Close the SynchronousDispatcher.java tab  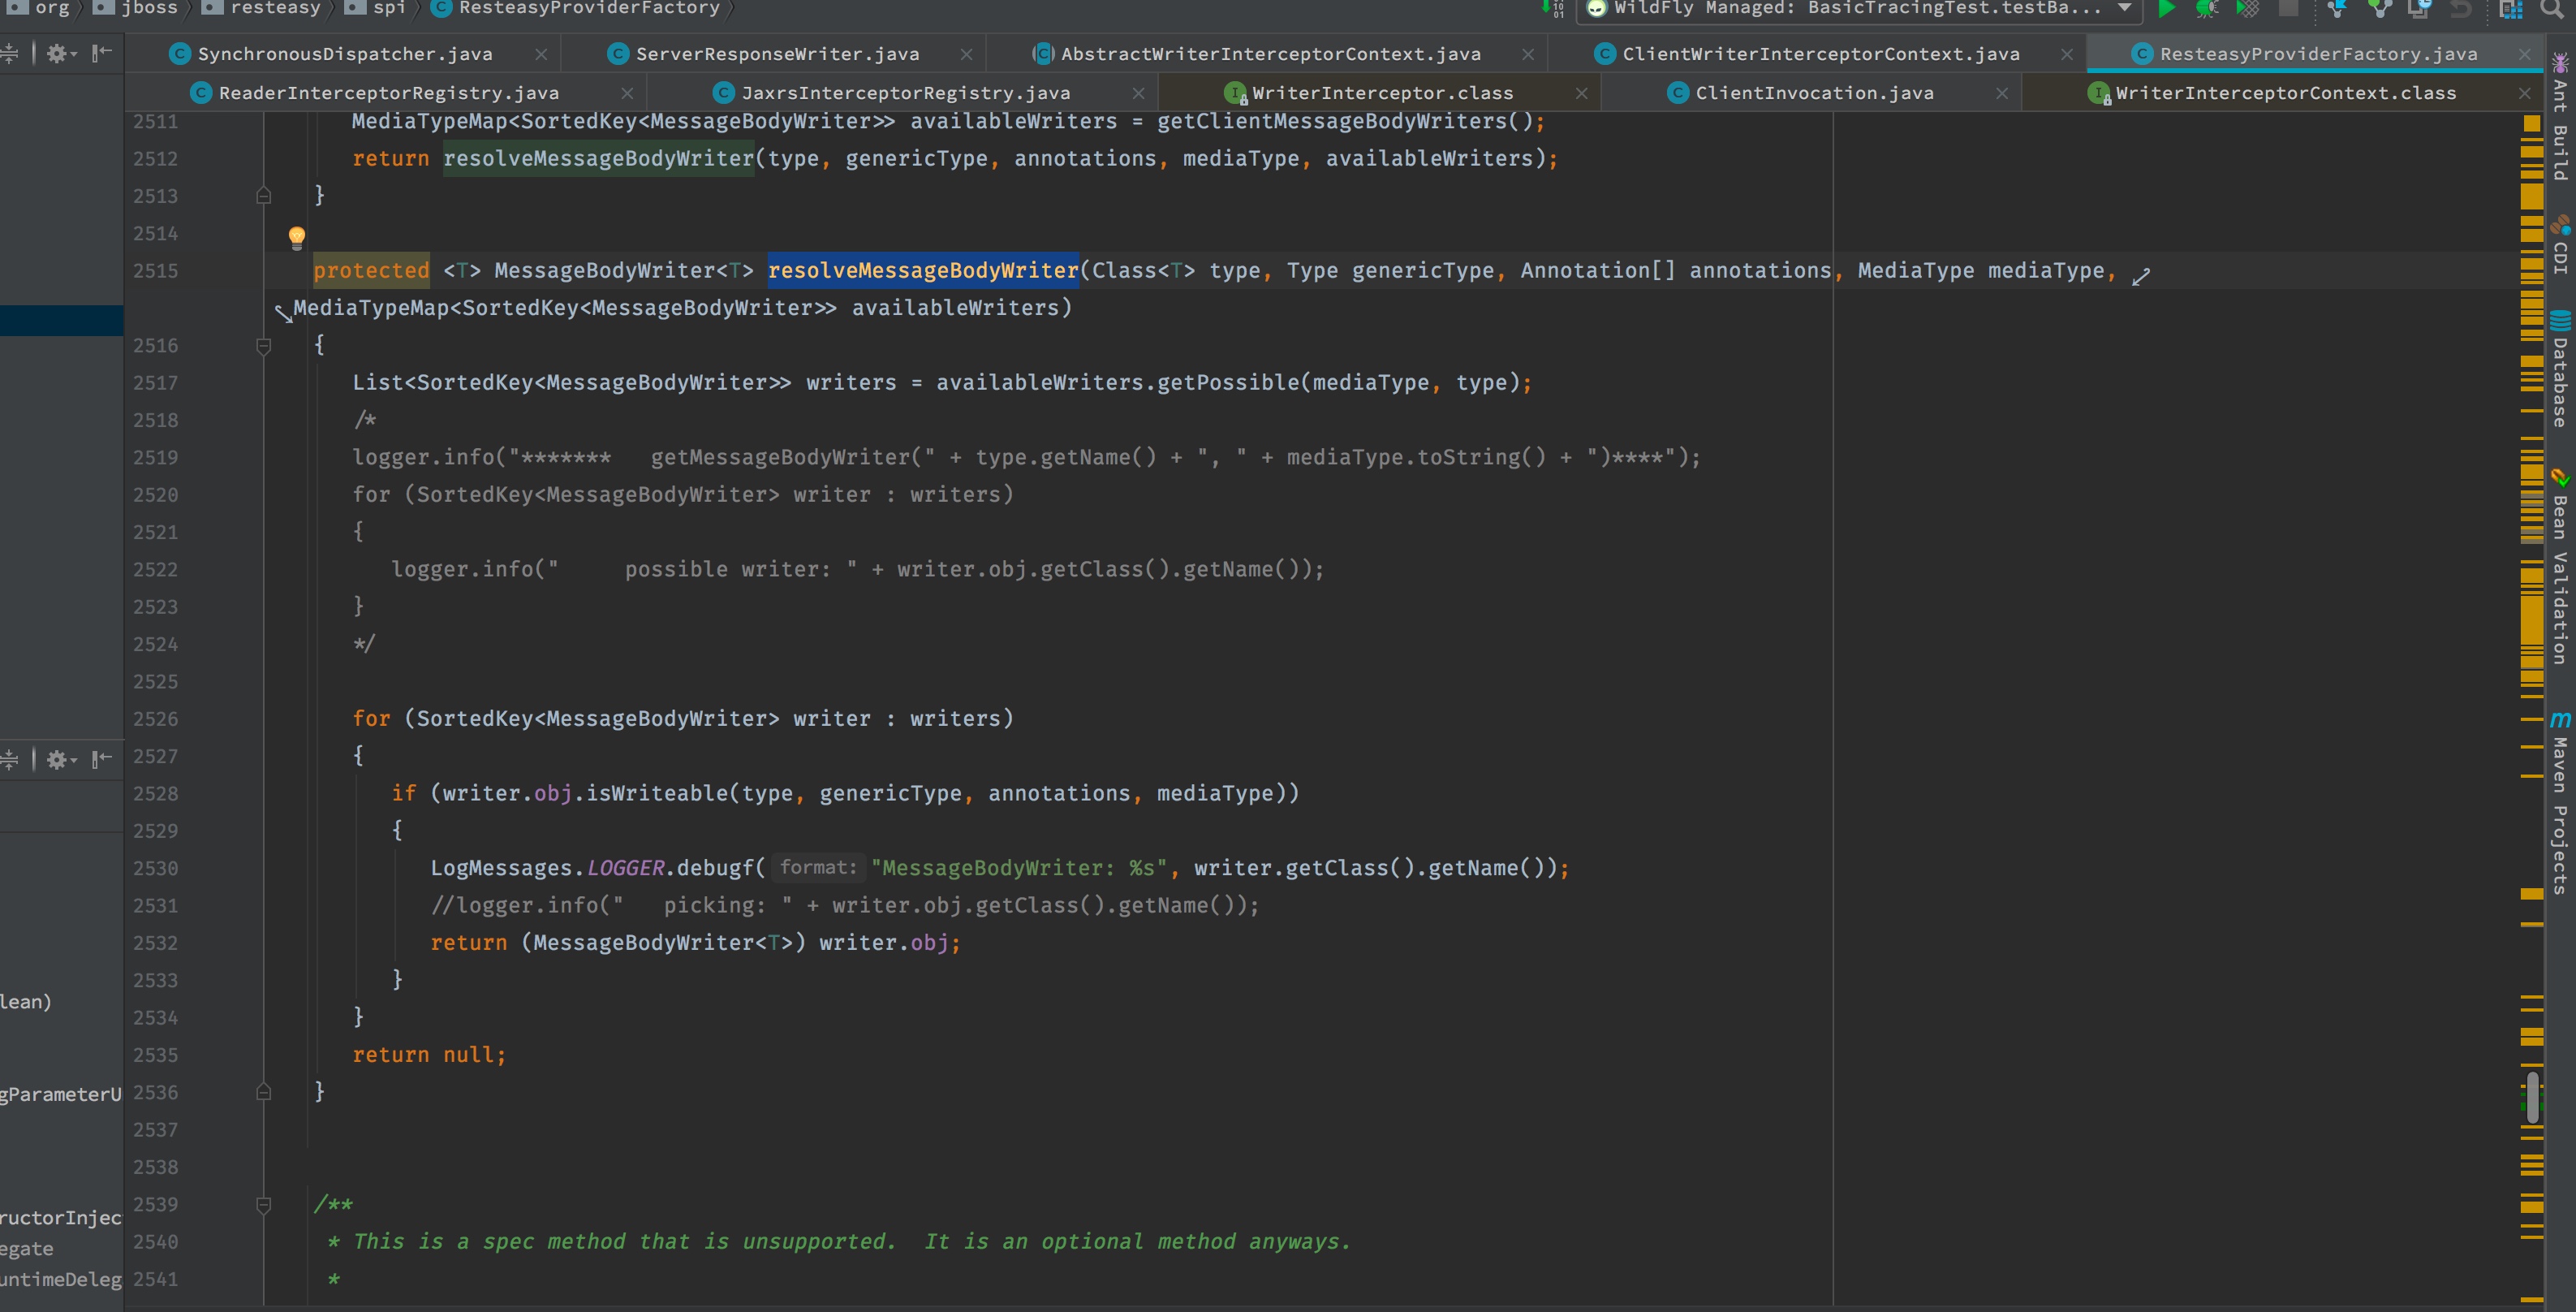pyautogui.click(x=541, y=54)
